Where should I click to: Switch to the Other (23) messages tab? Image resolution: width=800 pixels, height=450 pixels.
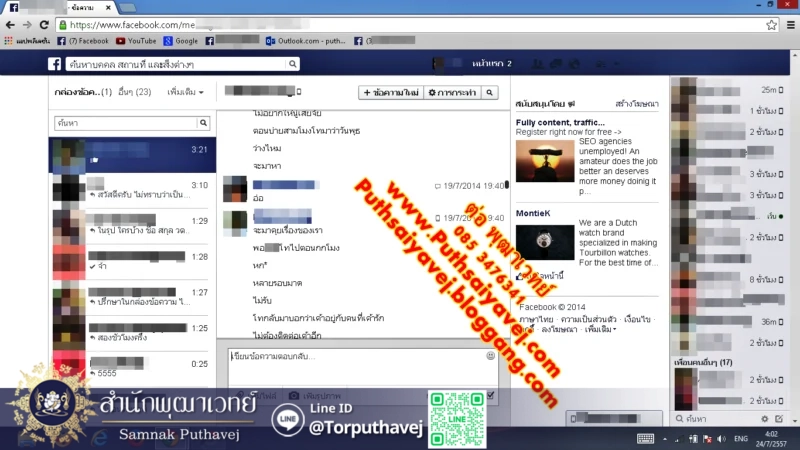(135, 92)
